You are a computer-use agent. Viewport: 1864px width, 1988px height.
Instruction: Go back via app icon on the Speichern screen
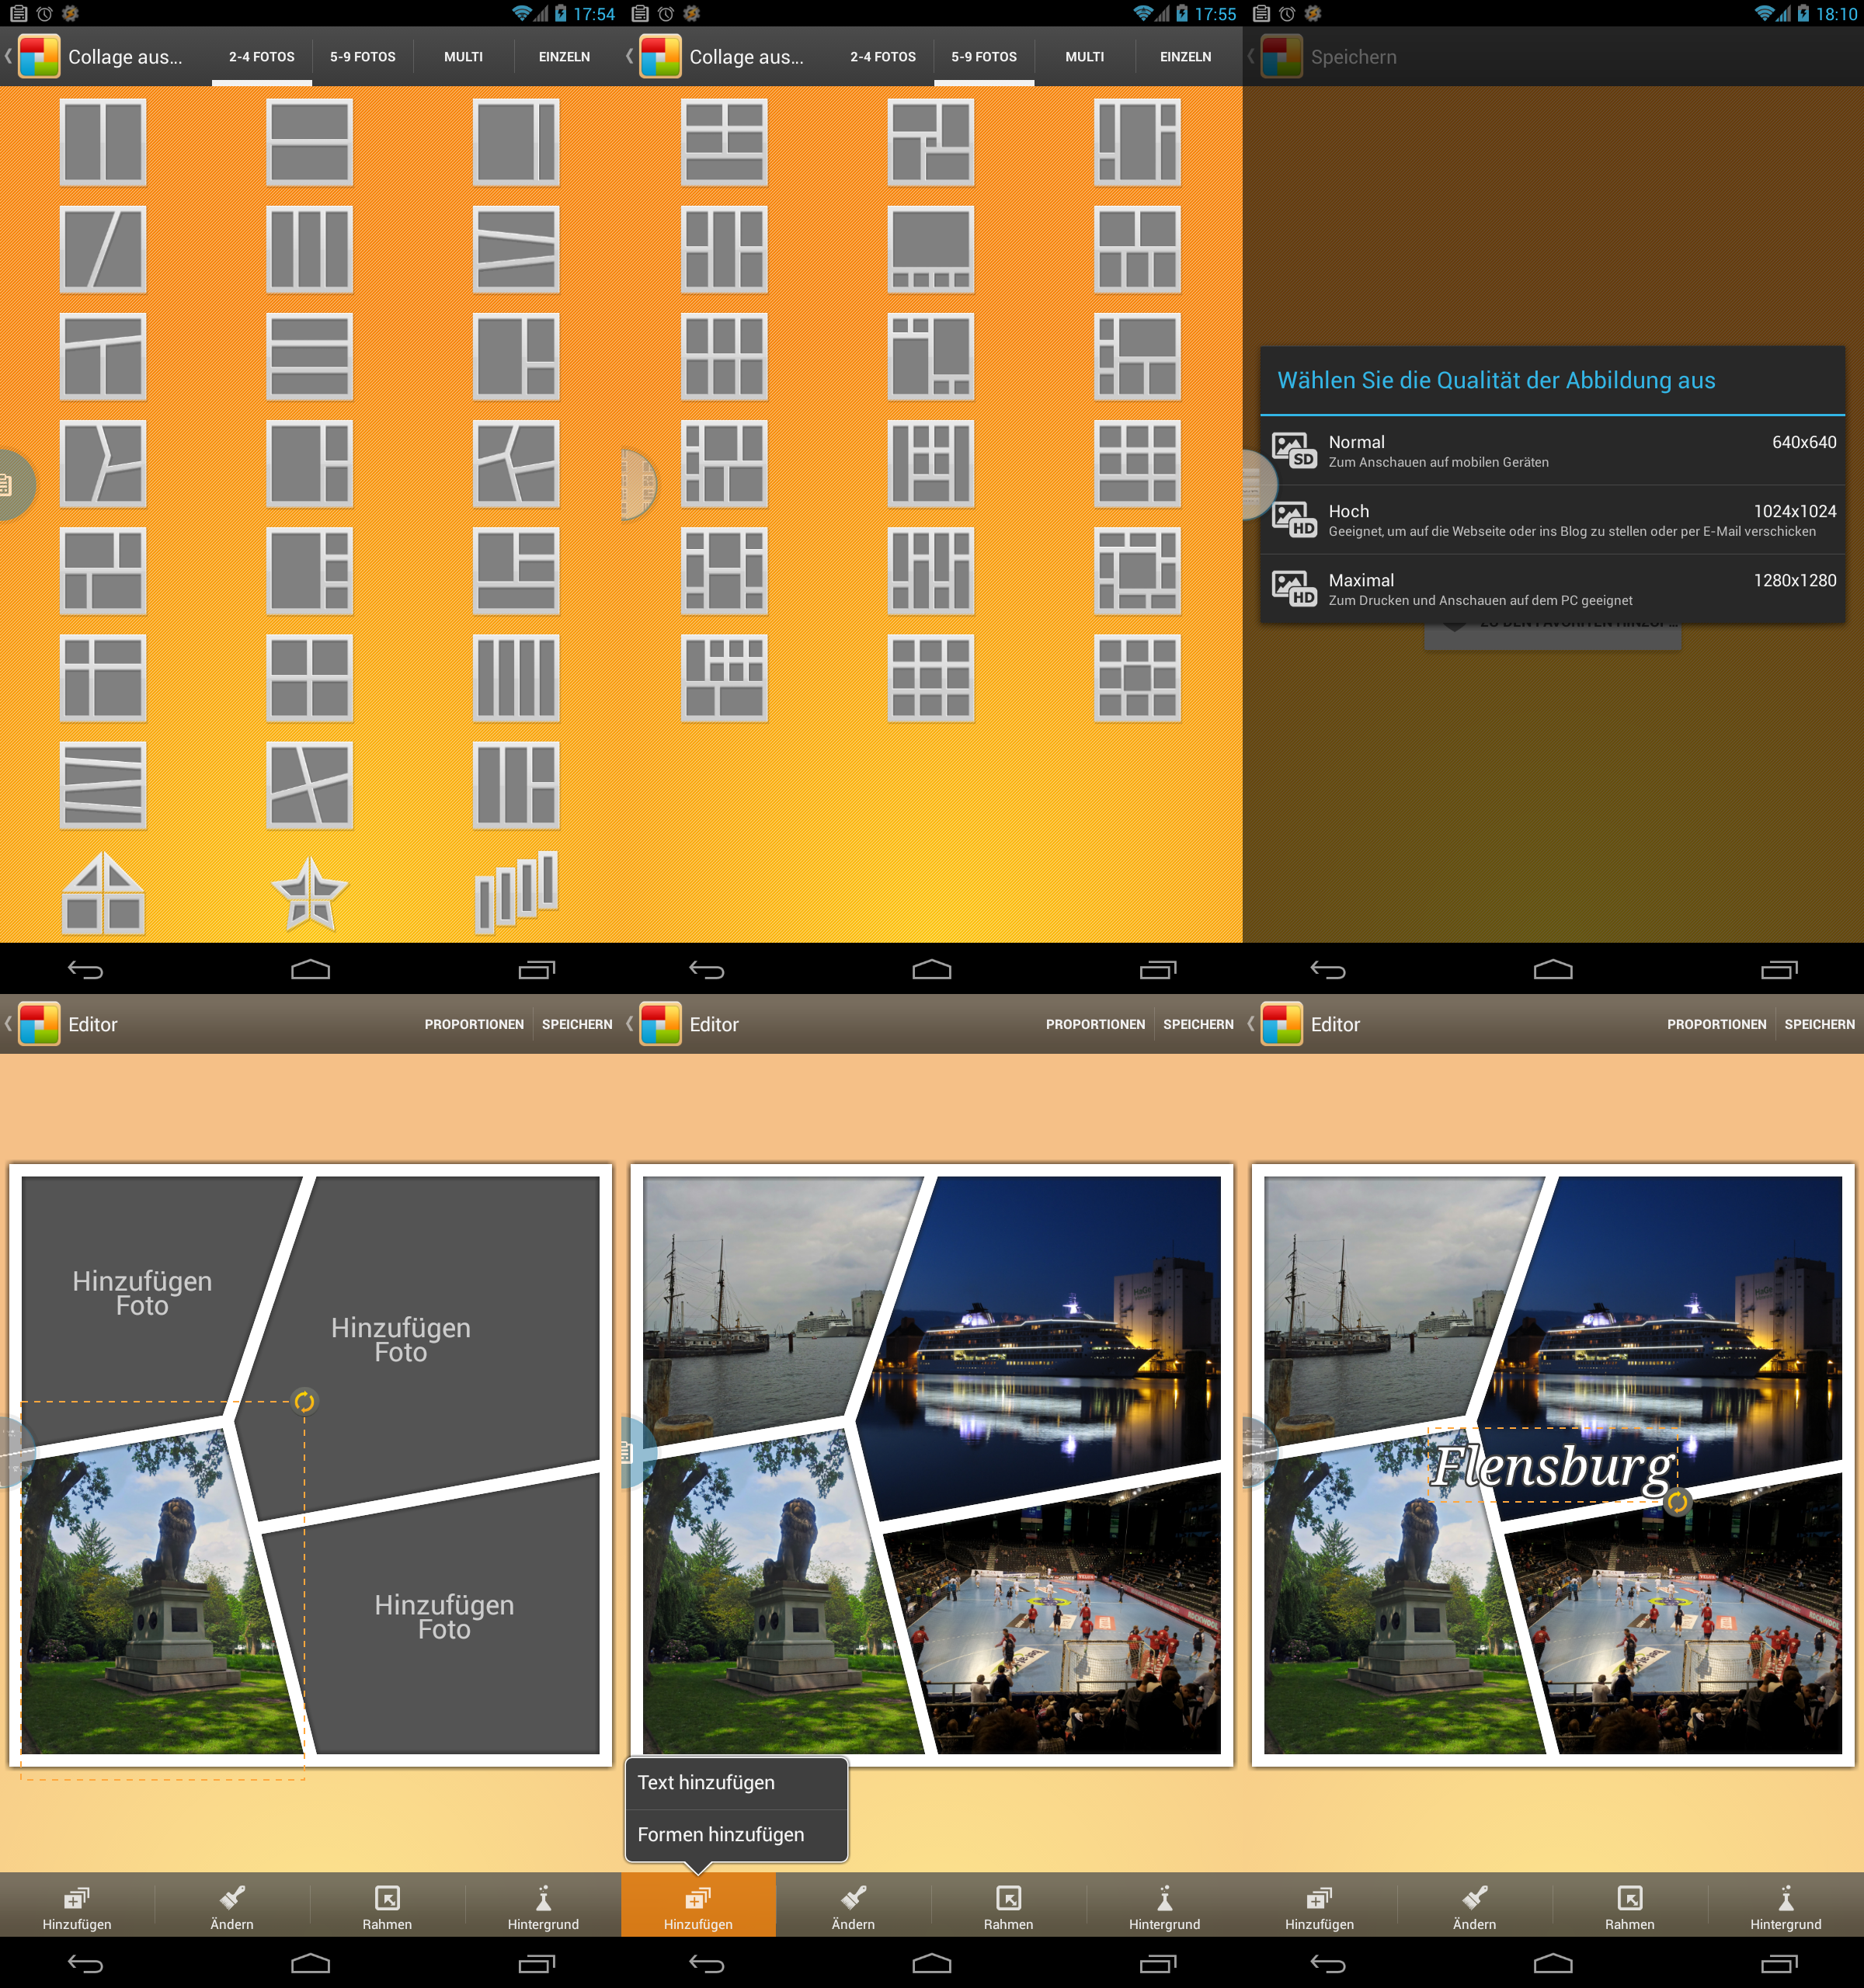[x=1281, y=56]
